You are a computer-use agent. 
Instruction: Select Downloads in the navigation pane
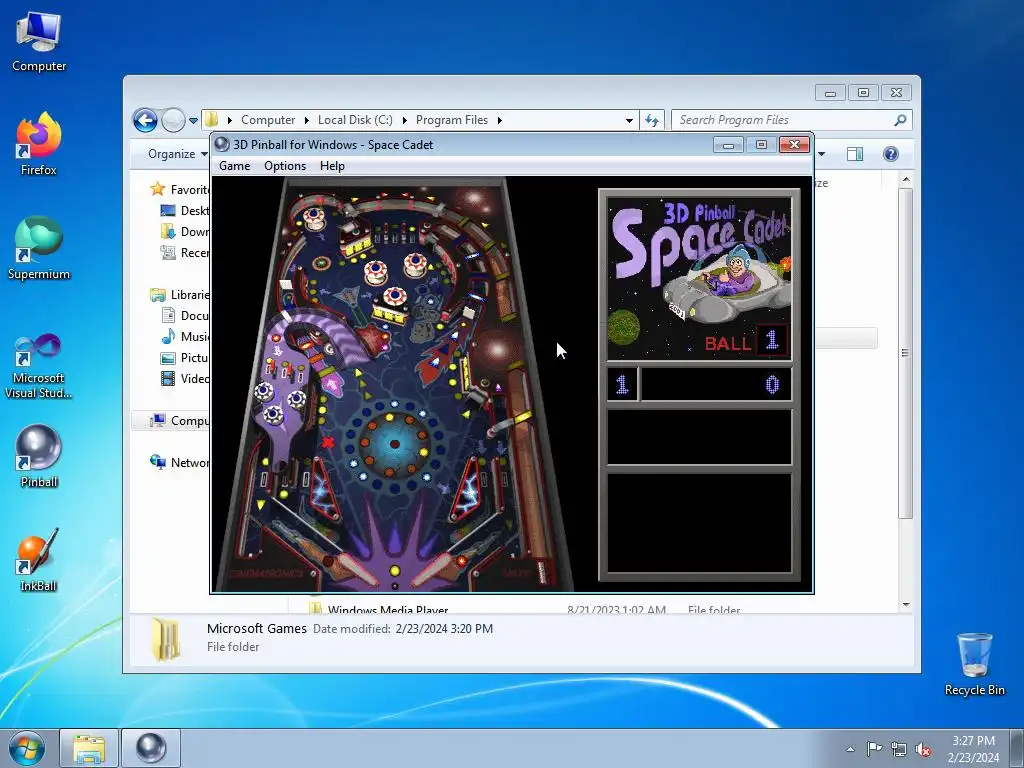point(185,231)
